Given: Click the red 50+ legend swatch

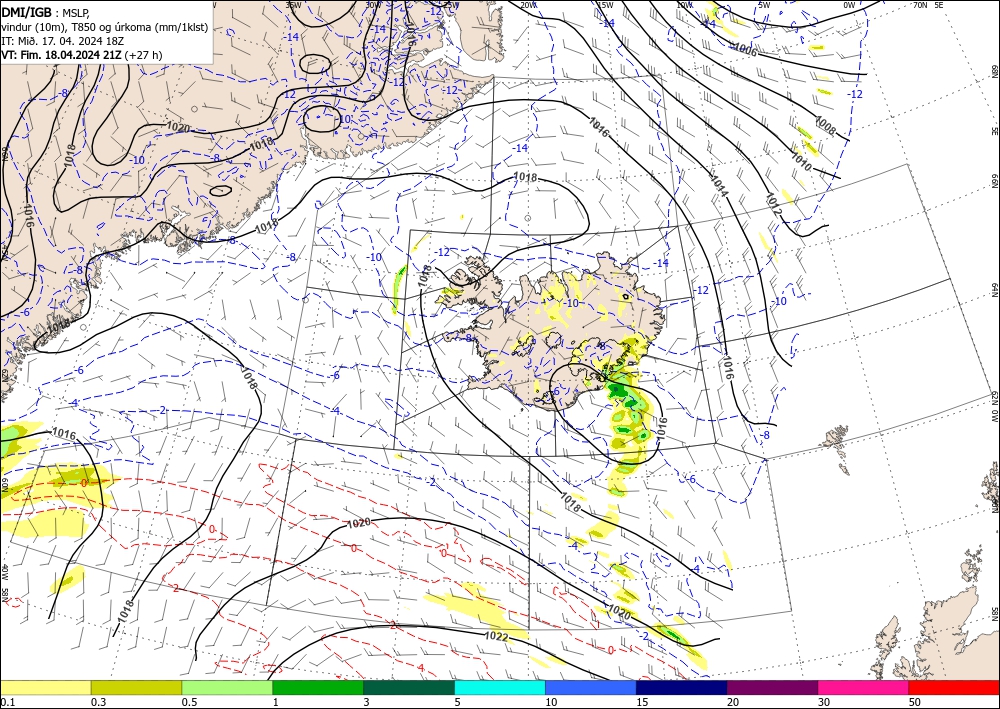Looking at the screenshot, I should tap(954, 687).
